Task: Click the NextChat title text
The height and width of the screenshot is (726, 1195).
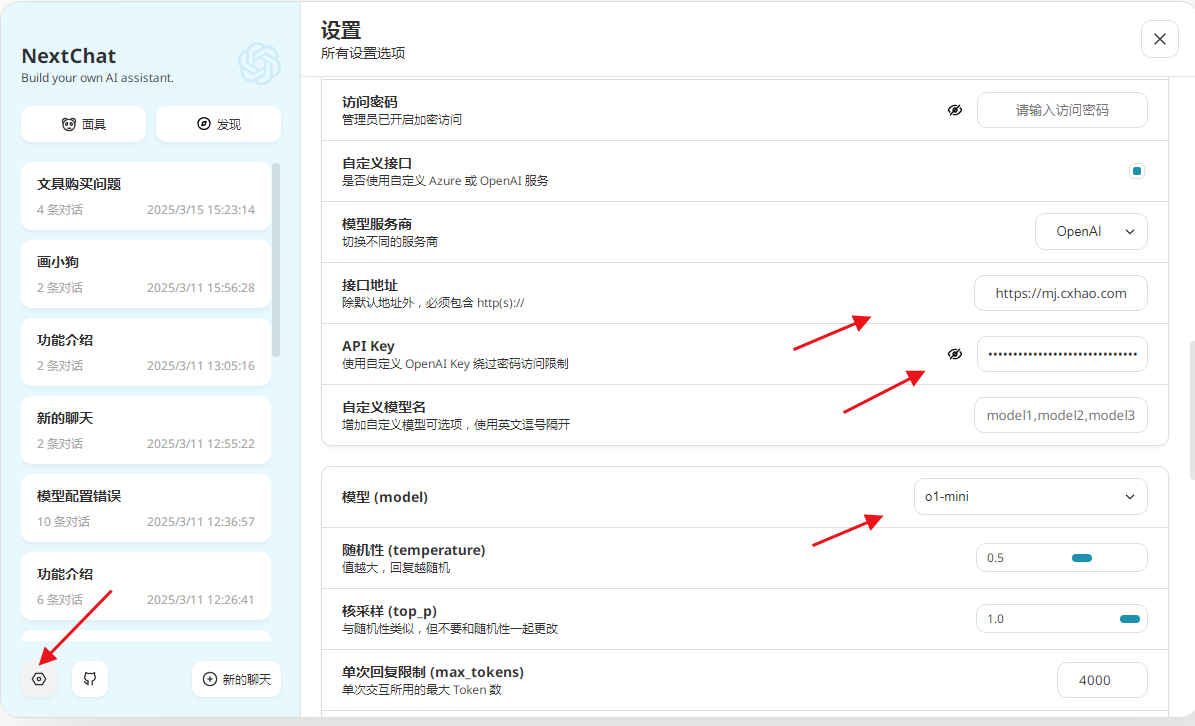Action: [69, 56]
